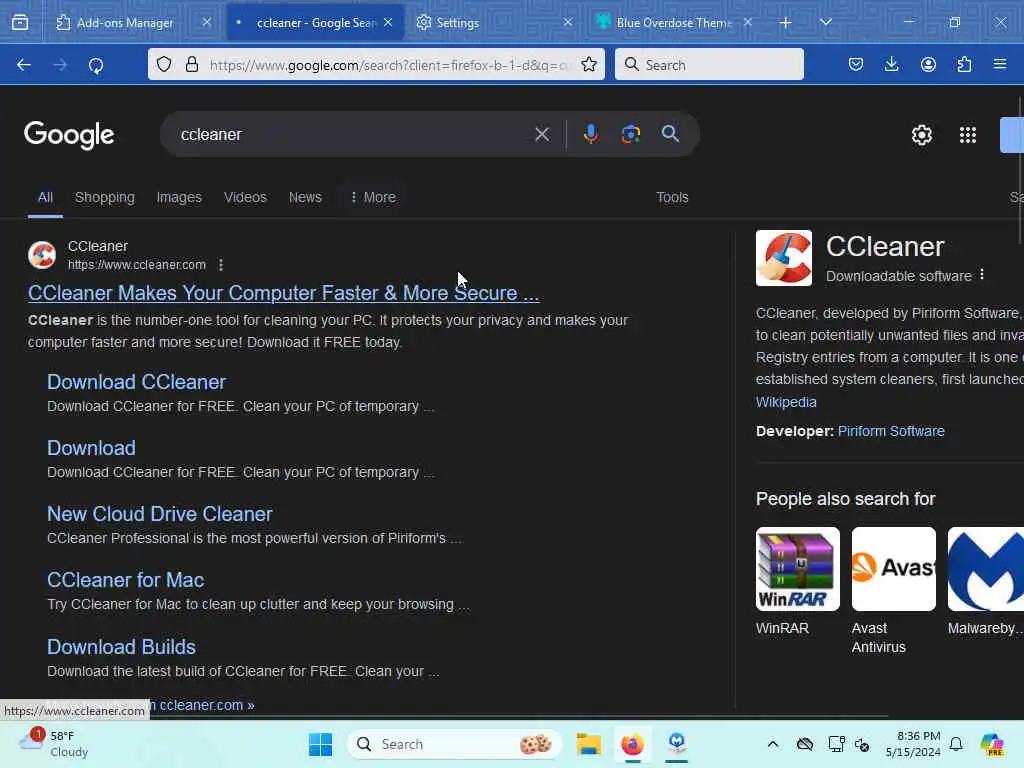The width and height of the screenshot is (1024, 768).
Task: Open the taskbar clock and date
Action: coord(913,744)
